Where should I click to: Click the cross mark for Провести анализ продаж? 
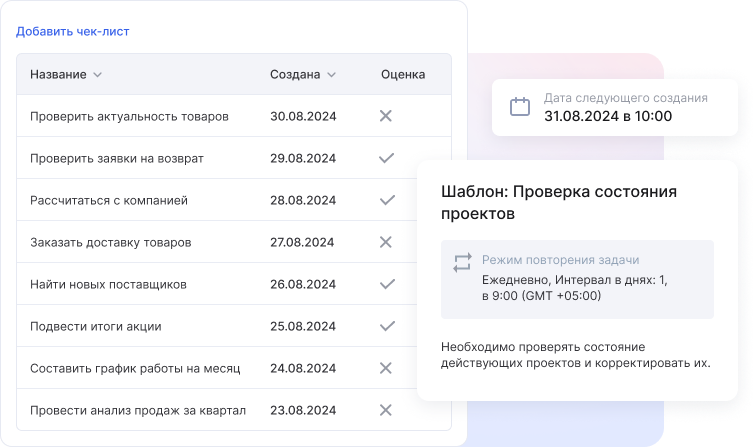pyautogui.click(x=386, y=410)
